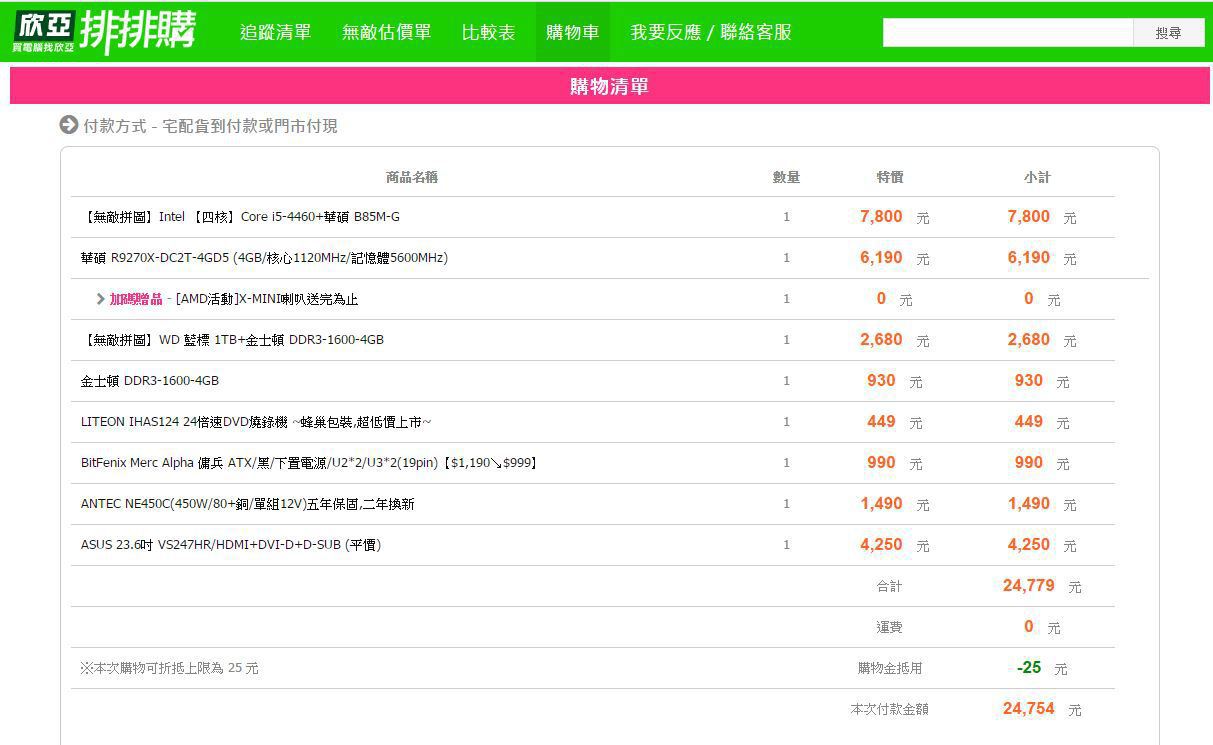Click the 商品名稱 column header
This screenshot has width=1213, height=745.
pyautogui.click(x=412, y=177)
